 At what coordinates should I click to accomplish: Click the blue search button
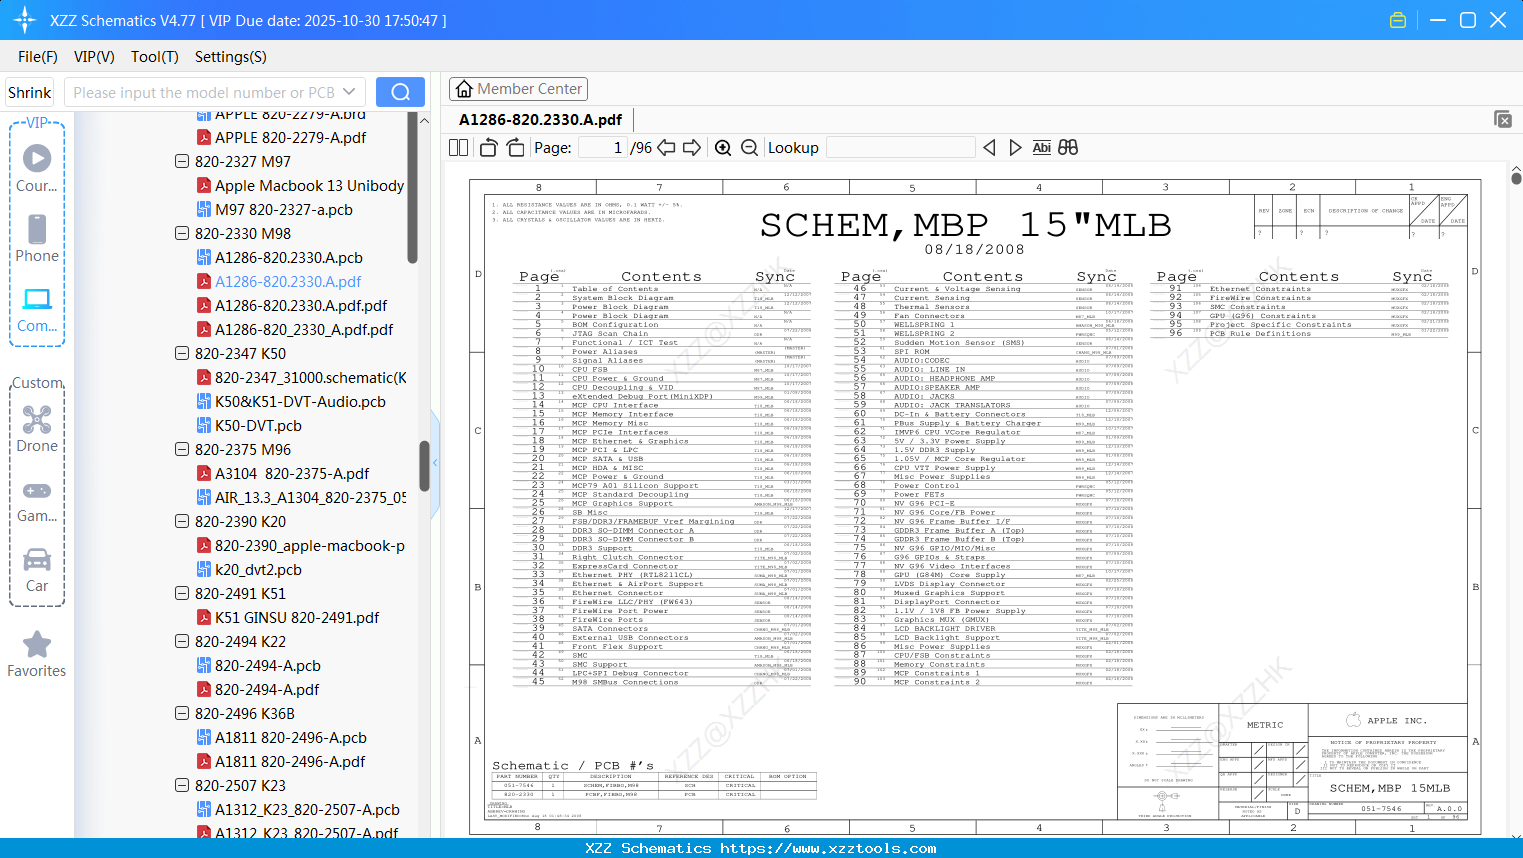[400, 92]
